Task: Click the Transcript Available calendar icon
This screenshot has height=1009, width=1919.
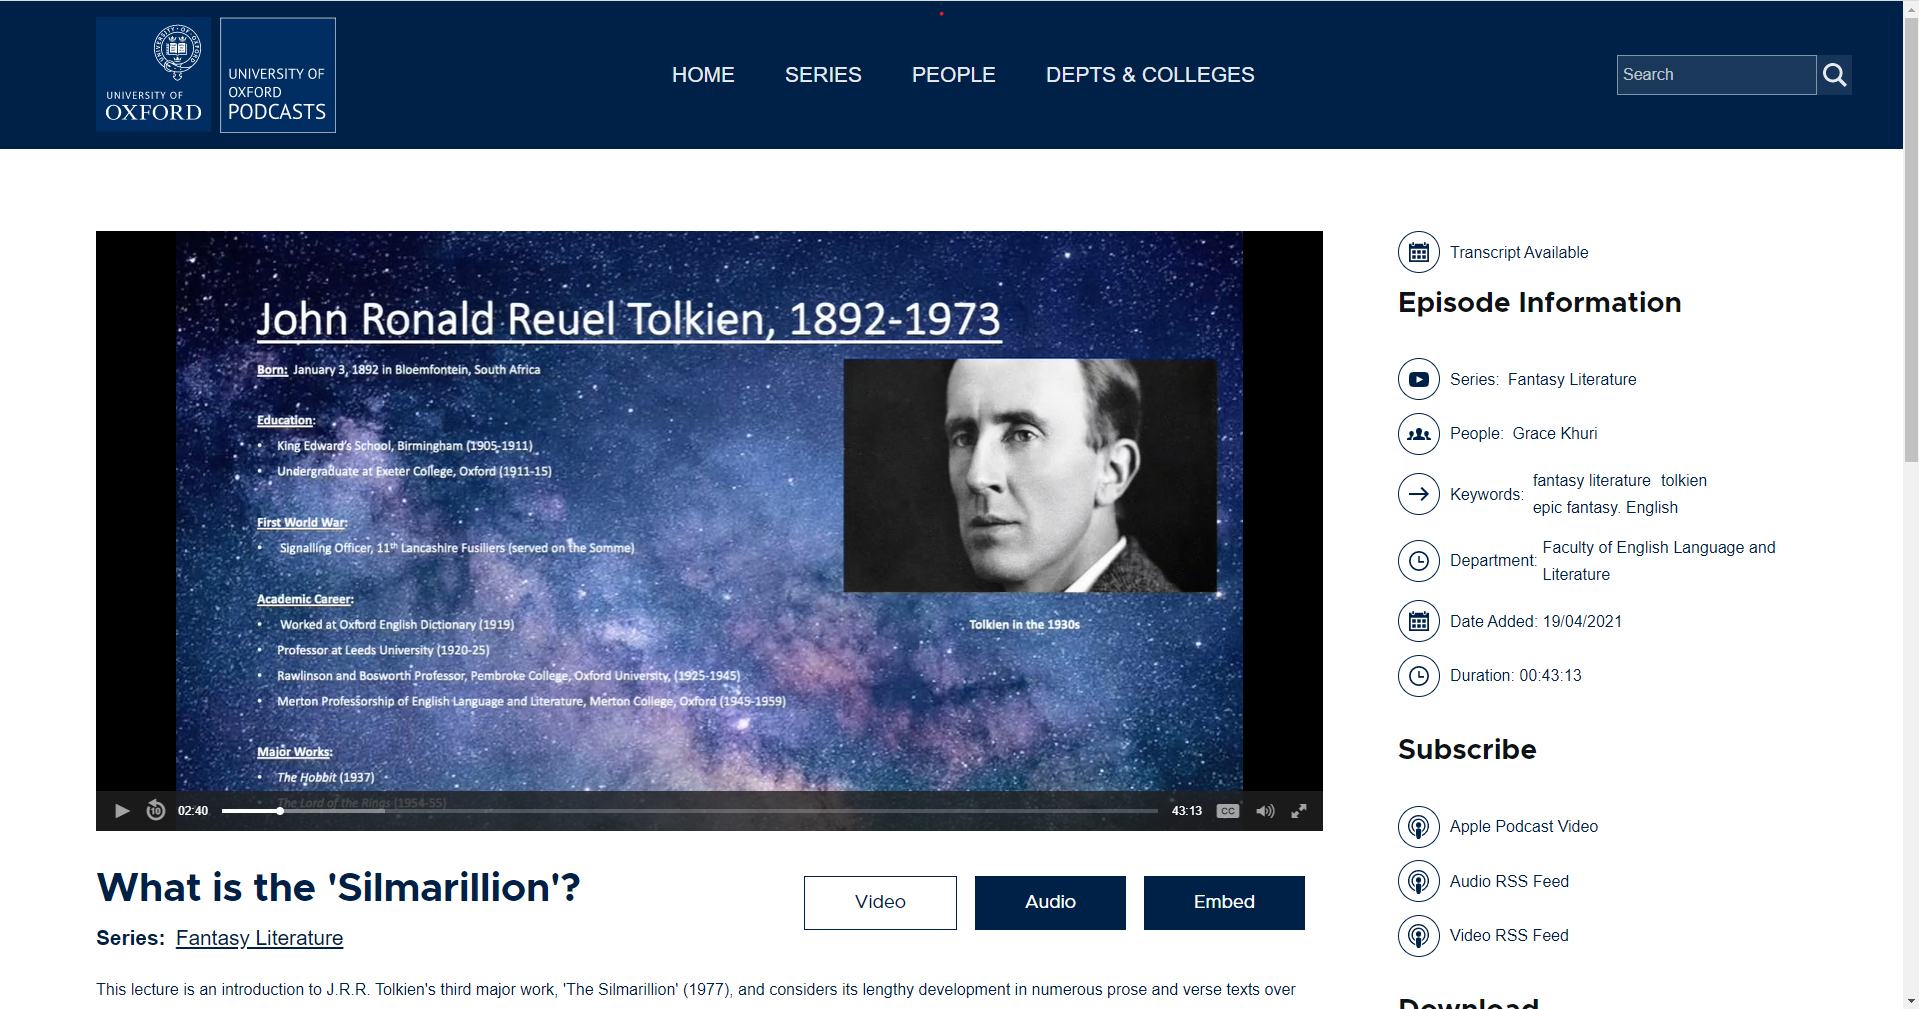Action: tap(1419, 252)
